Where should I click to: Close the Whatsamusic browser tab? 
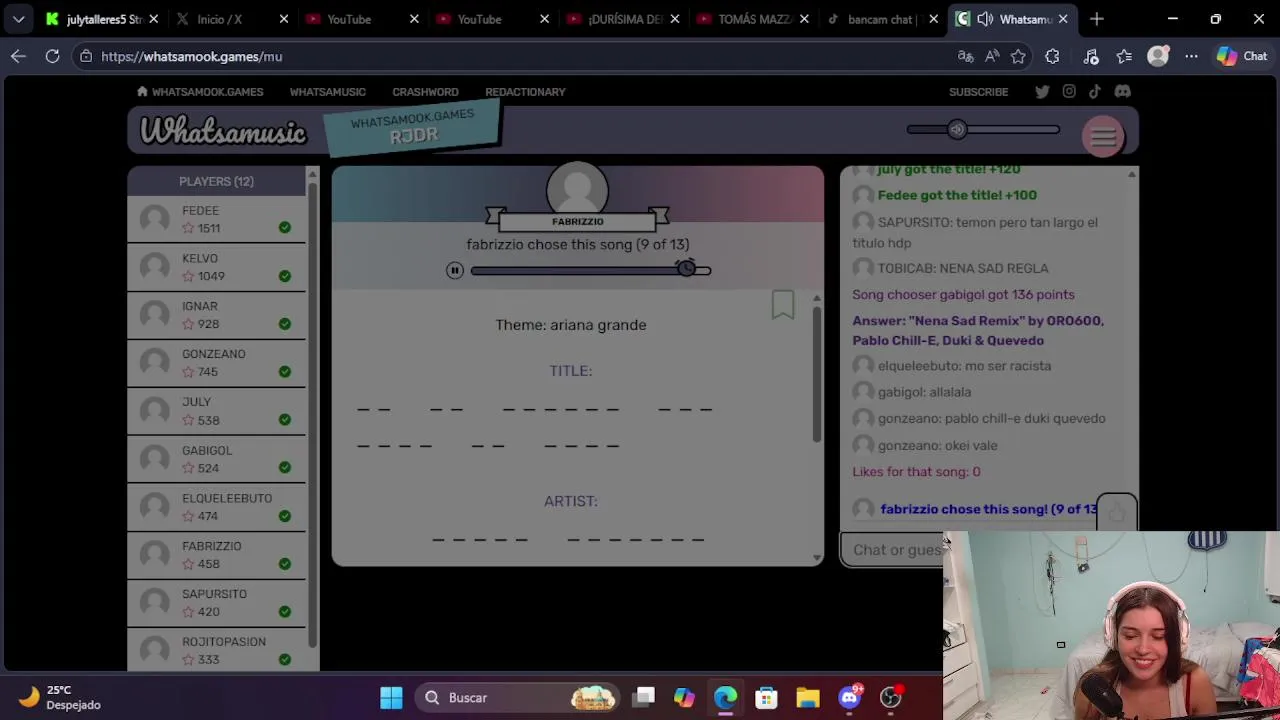coord(1063,19)
